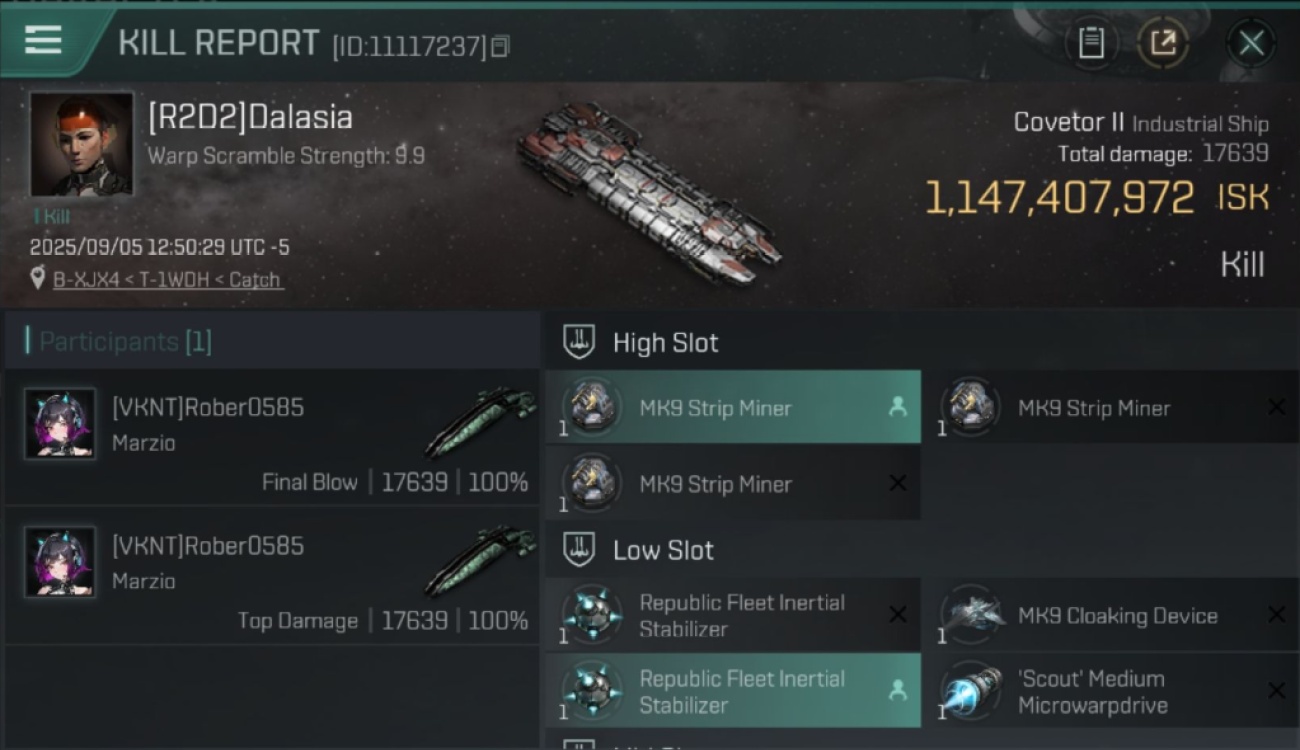Click the Low Slot section icon

tap(580, 550)
